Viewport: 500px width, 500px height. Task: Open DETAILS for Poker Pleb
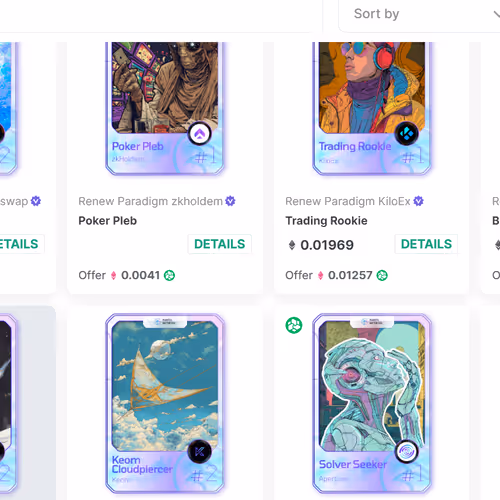tap(220, 244)
